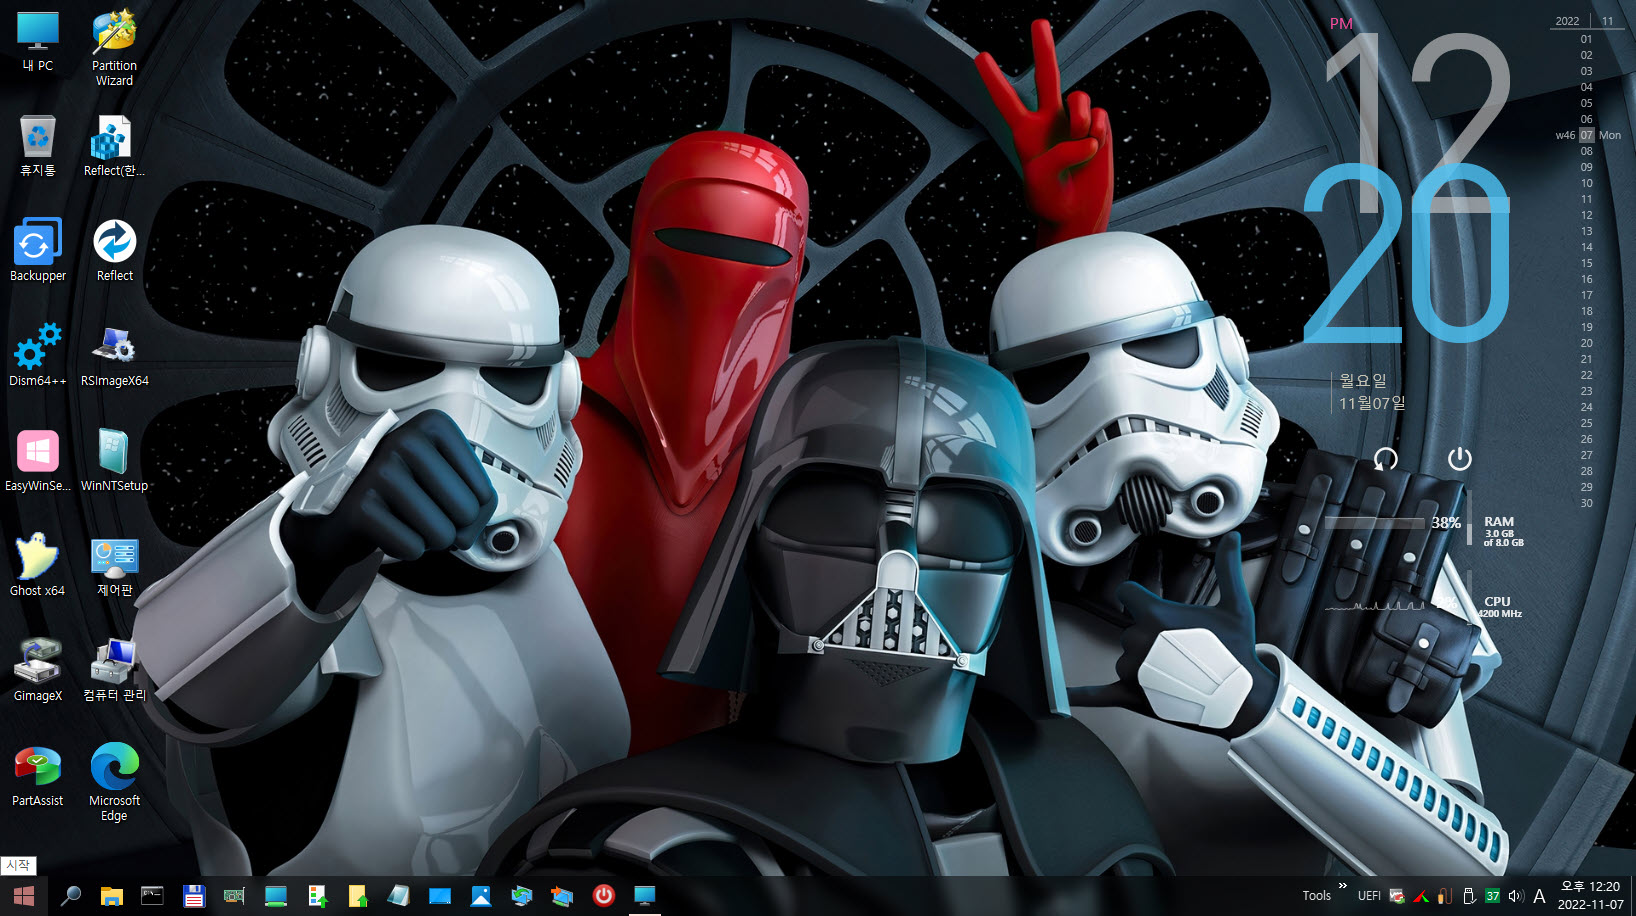Expand the Tools toolbar chevron
This screenshot has width=1636, height=916.
click(1342, 886)
